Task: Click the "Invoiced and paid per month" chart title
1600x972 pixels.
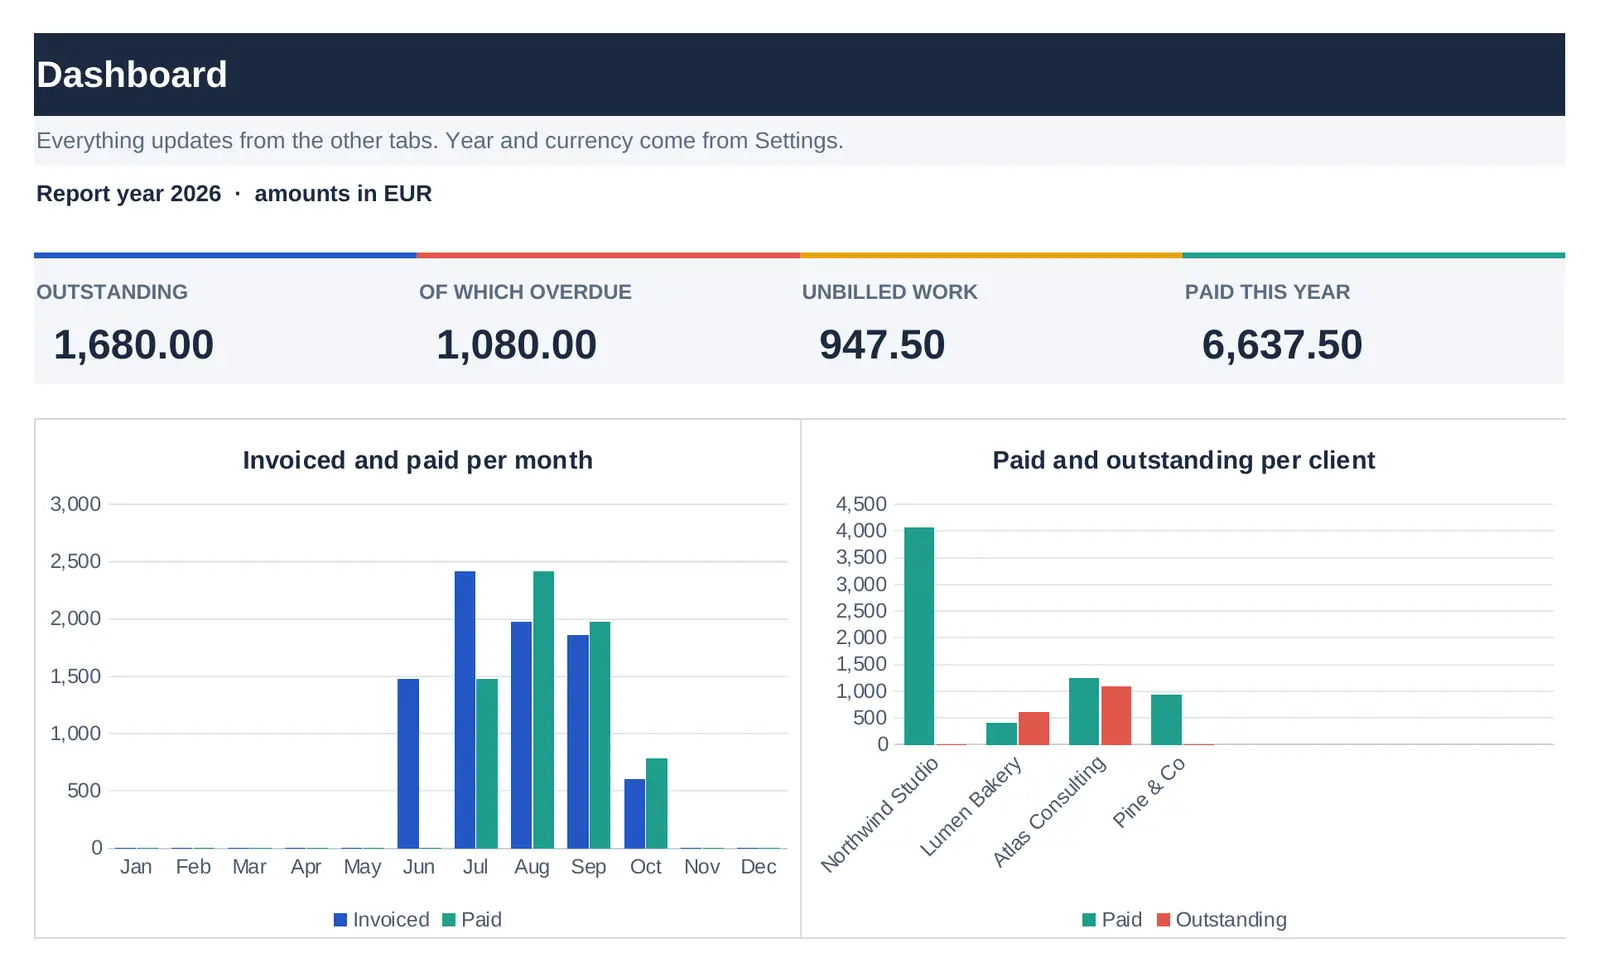Action: tap(418, 460)
